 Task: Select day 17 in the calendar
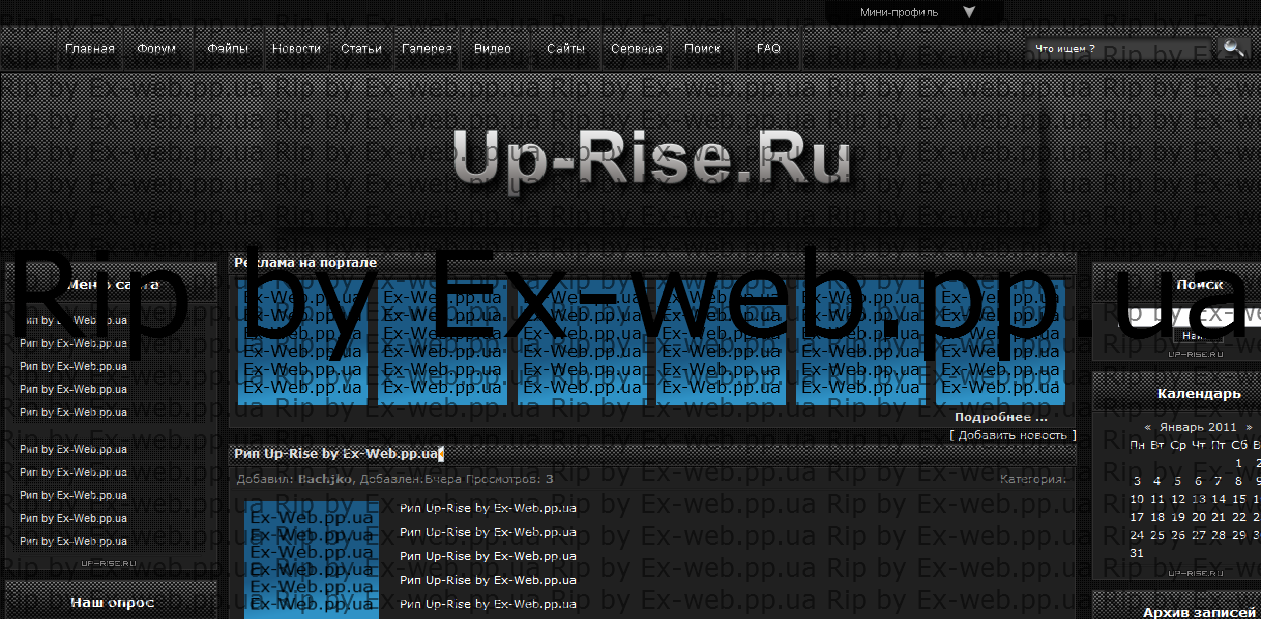(1137, 517)
